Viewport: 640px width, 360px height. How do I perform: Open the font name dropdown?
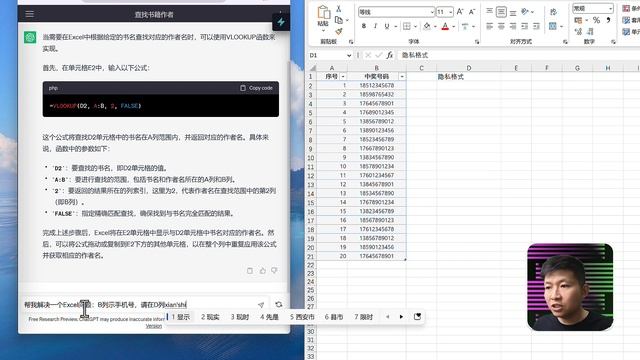point(432,12)
